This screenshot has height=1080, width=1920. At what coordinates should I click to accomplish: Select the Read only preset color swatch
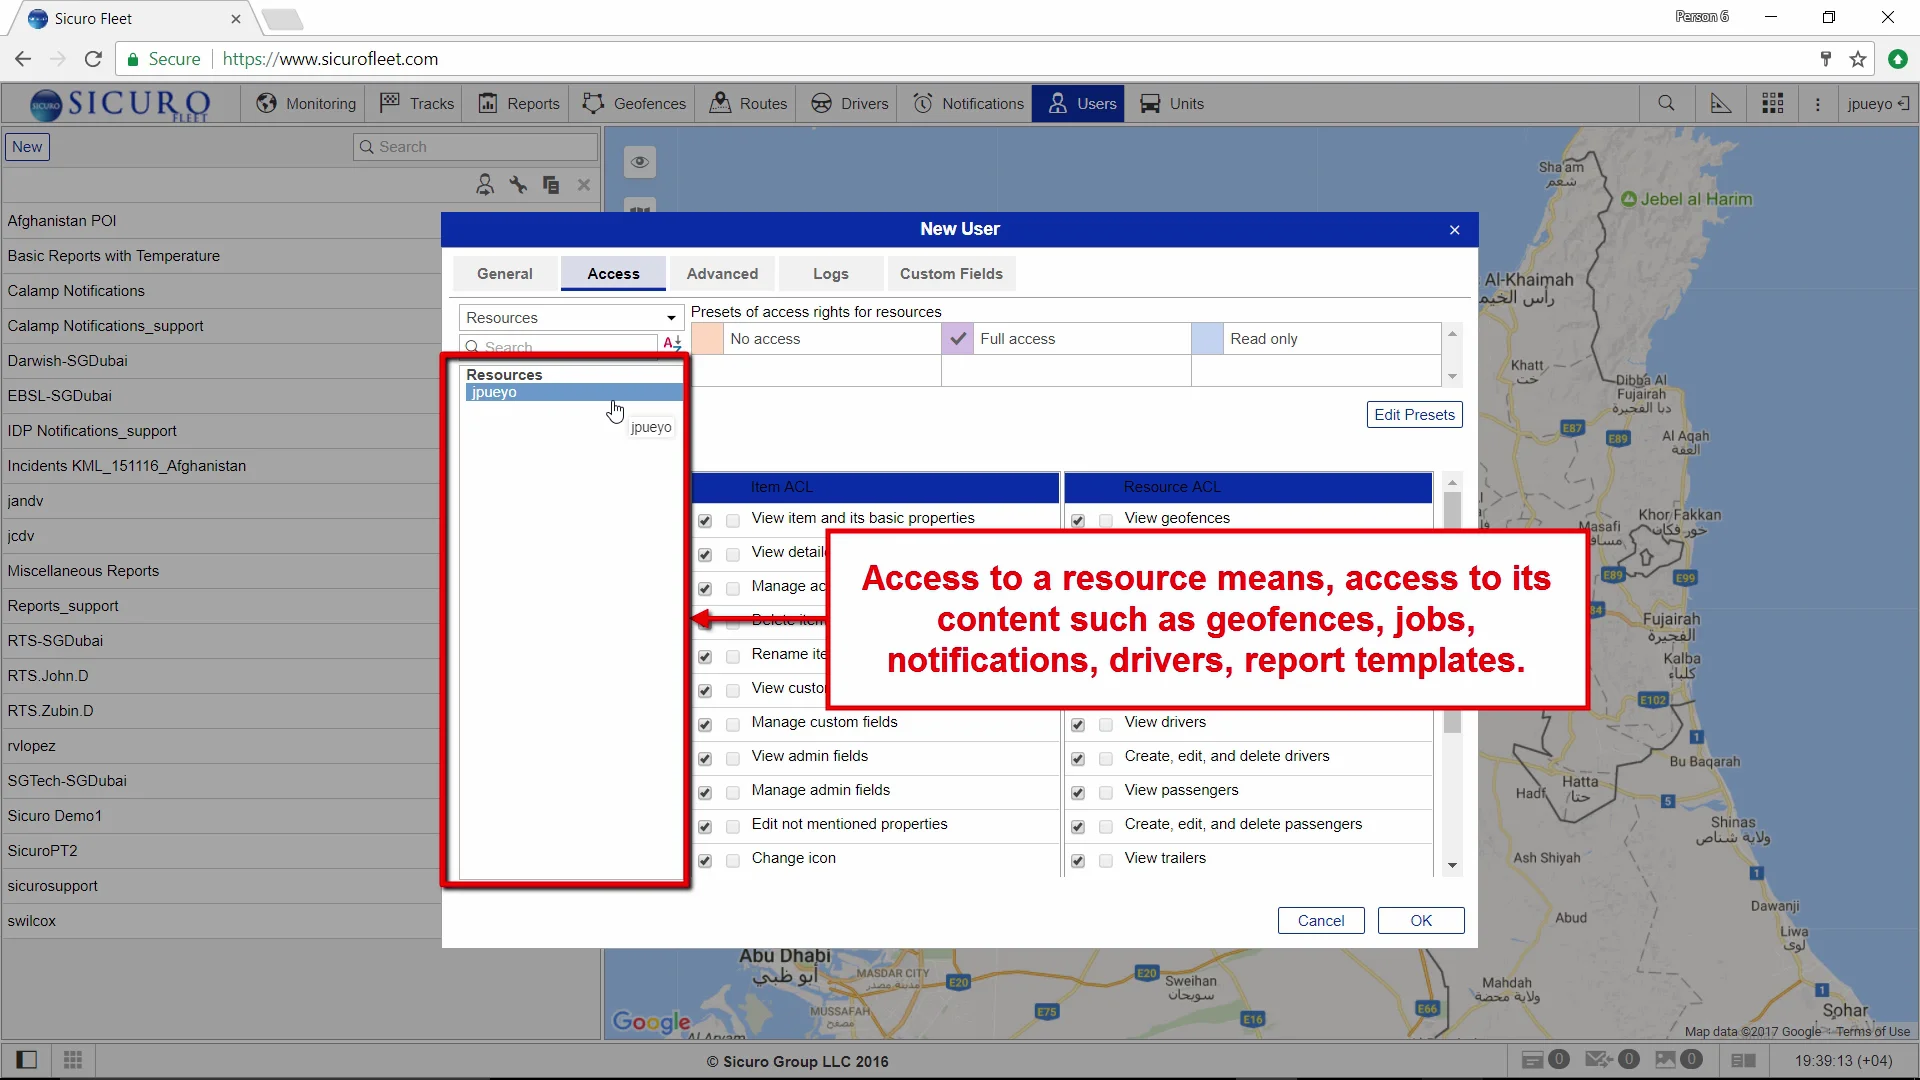pos(1207,339)
